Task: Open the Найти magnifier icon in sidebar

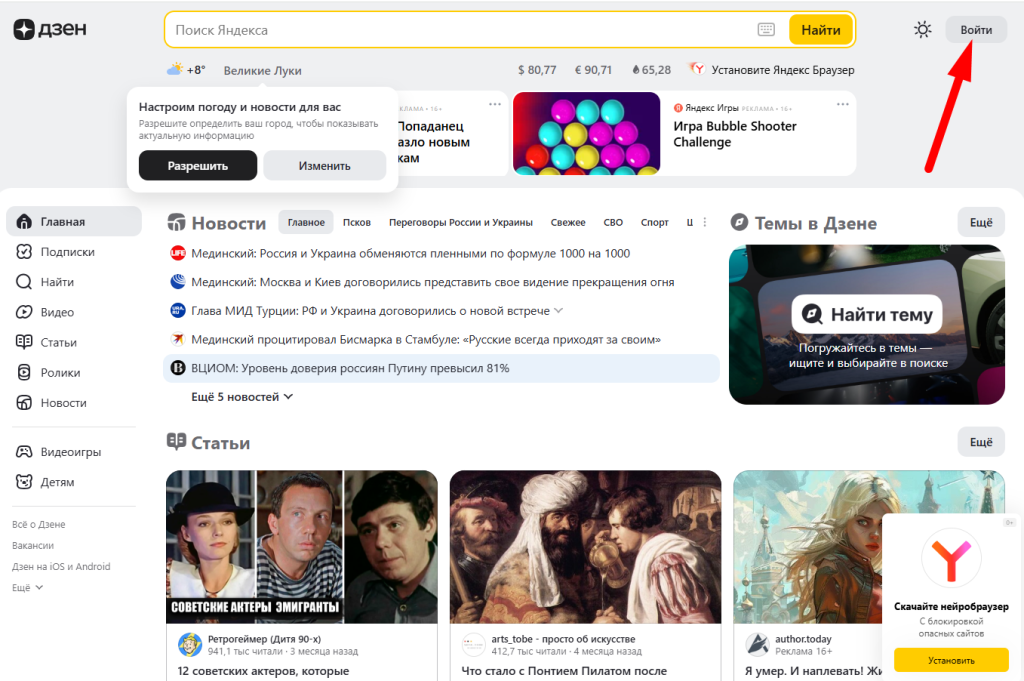Action: [x=24, y=281]
